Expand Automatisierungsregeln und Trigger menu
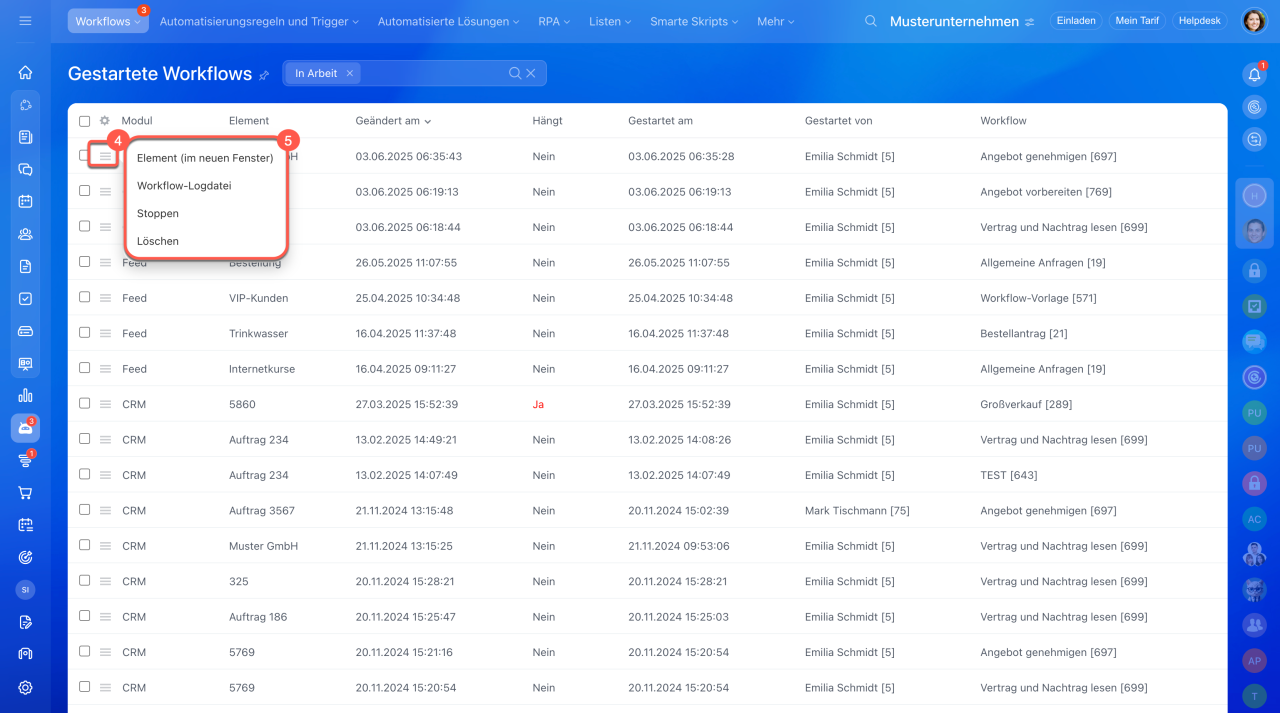 pyautogui.click(x=259, y=21)
